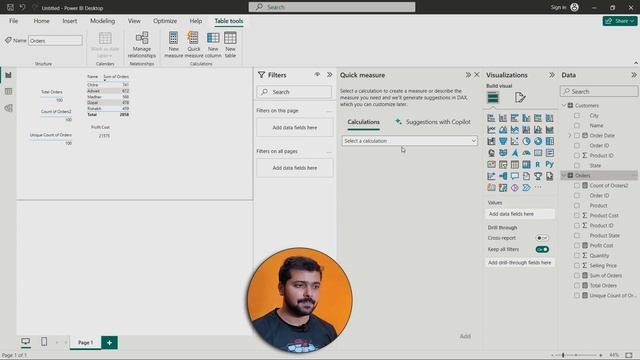Image resolution: width=640 pixels, height=360 pixels.
Task: Collapse the Filters pane
Action: [x=329, y=75]
